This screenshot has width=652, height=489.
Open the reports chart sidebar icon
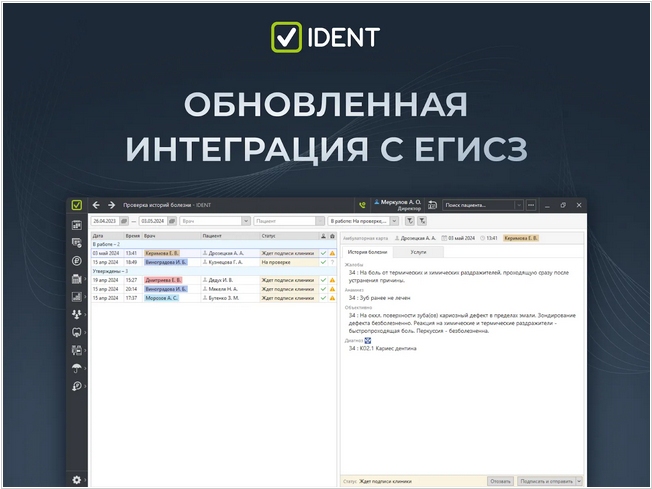(77, 296)
